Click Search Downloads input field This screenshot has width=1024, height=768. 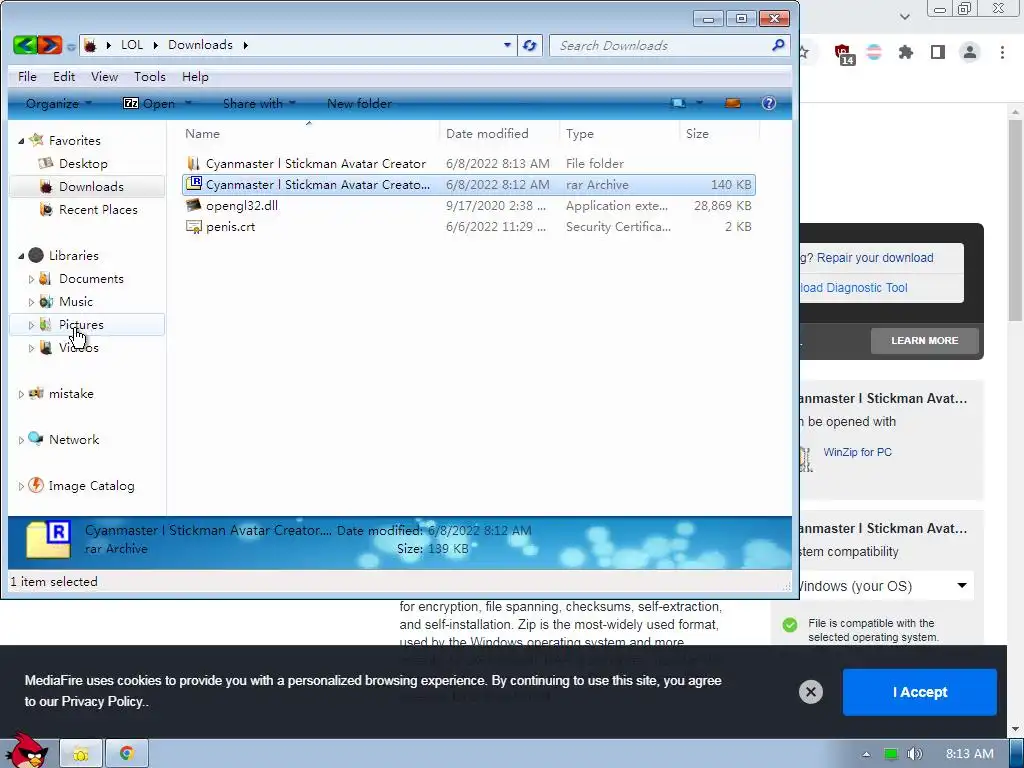point(660,45)
